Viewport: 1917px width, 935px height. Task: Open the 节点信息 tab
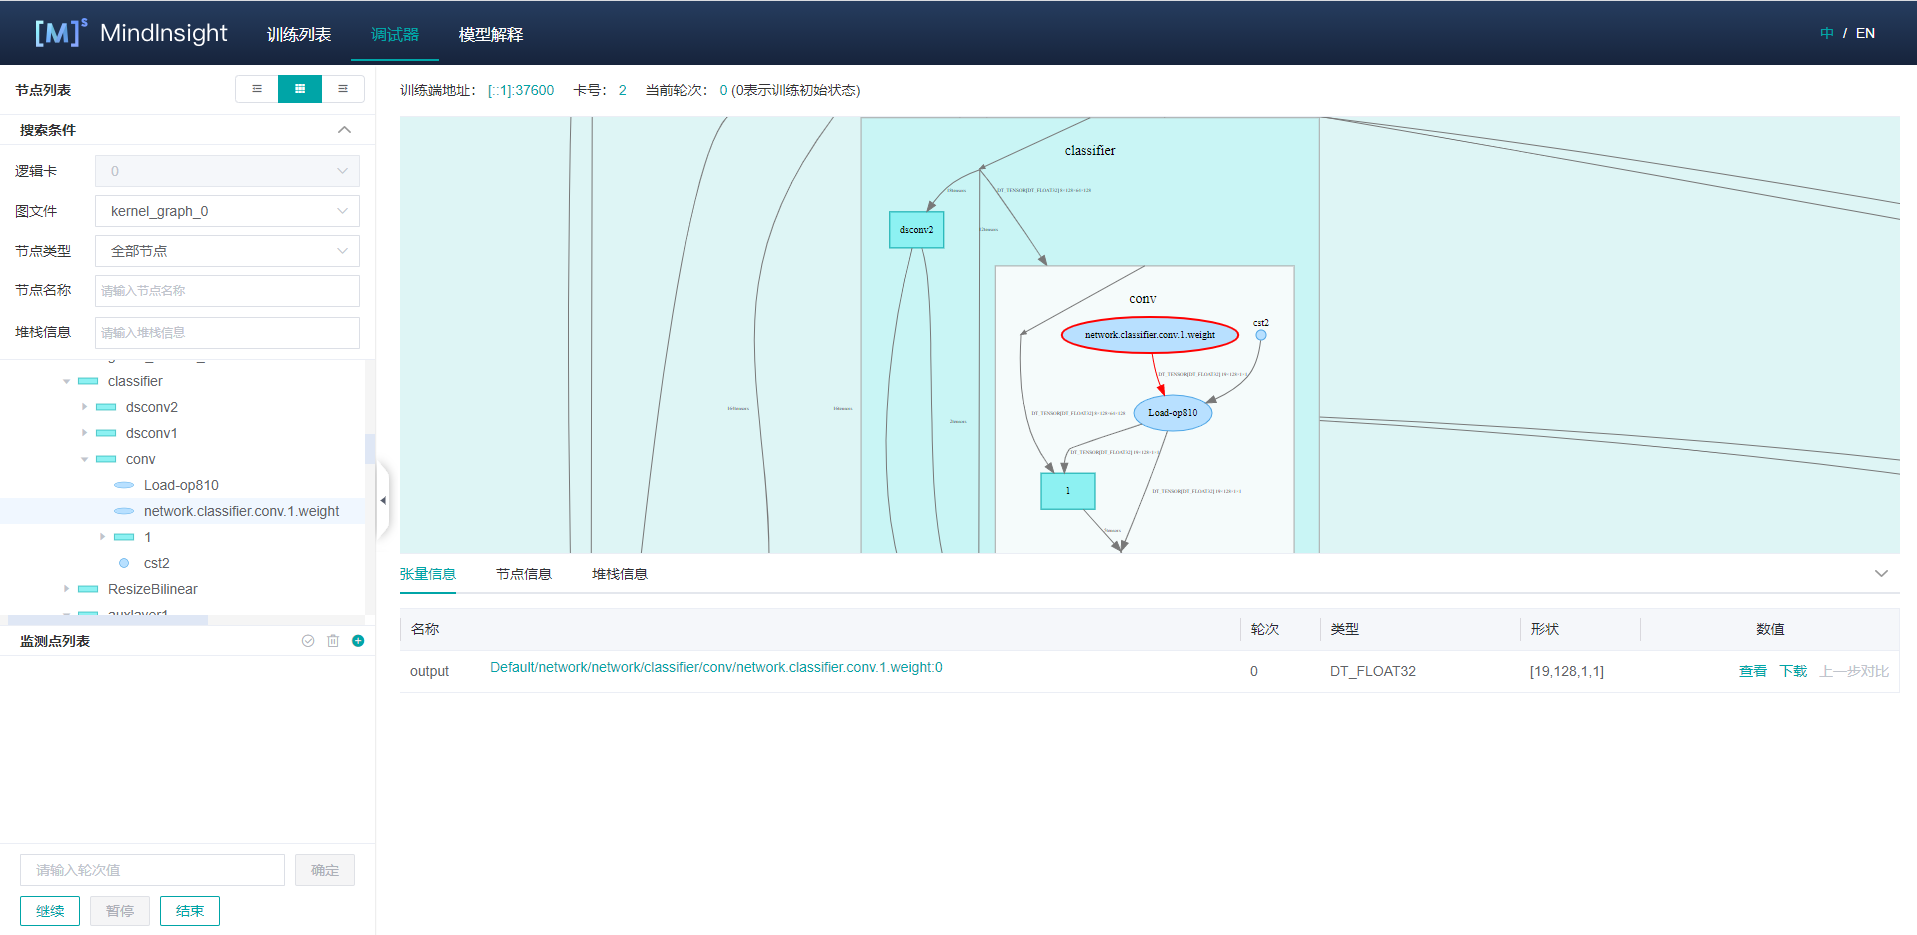tap(524, 574)
